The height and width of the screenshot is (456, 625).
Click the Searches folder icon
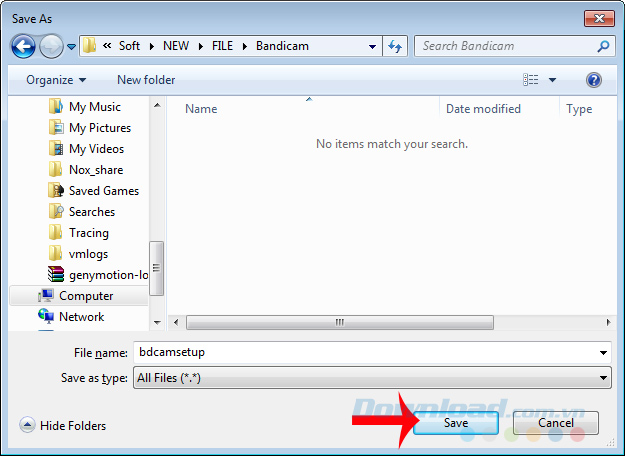[x=56, y=211]
